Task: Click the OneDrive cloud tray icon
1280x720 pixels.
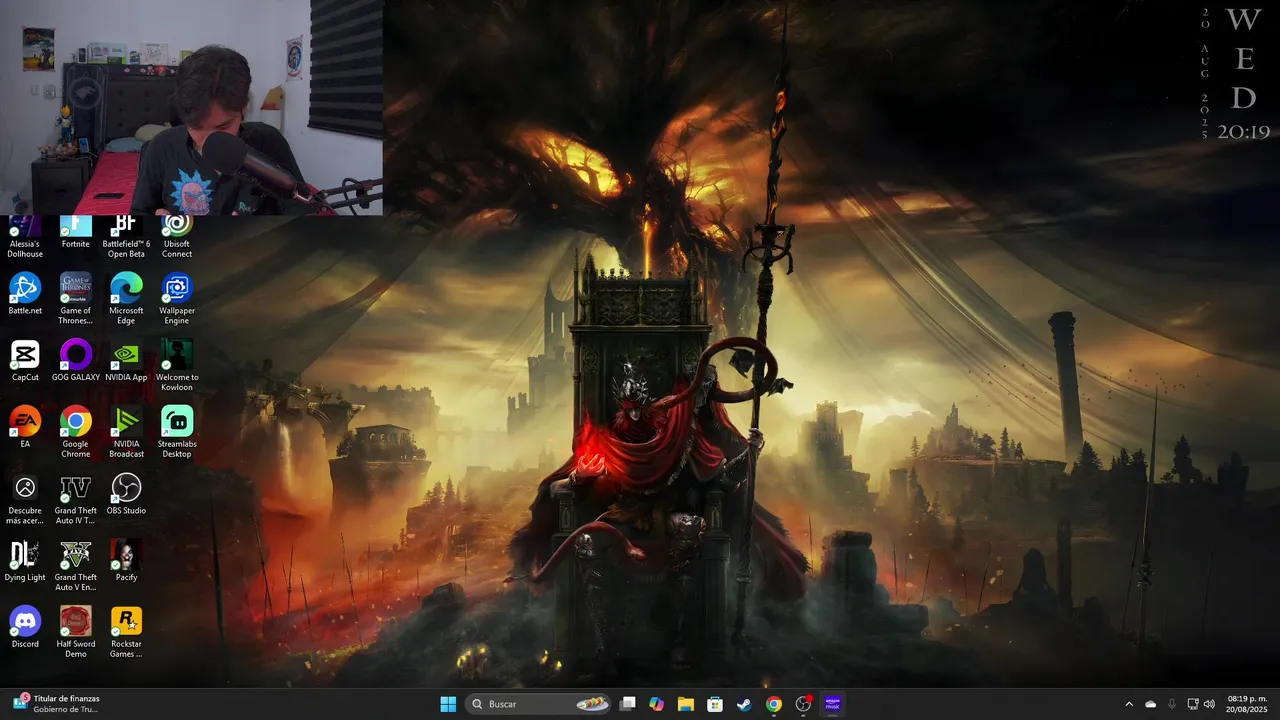Action: tap(1150, 704)
